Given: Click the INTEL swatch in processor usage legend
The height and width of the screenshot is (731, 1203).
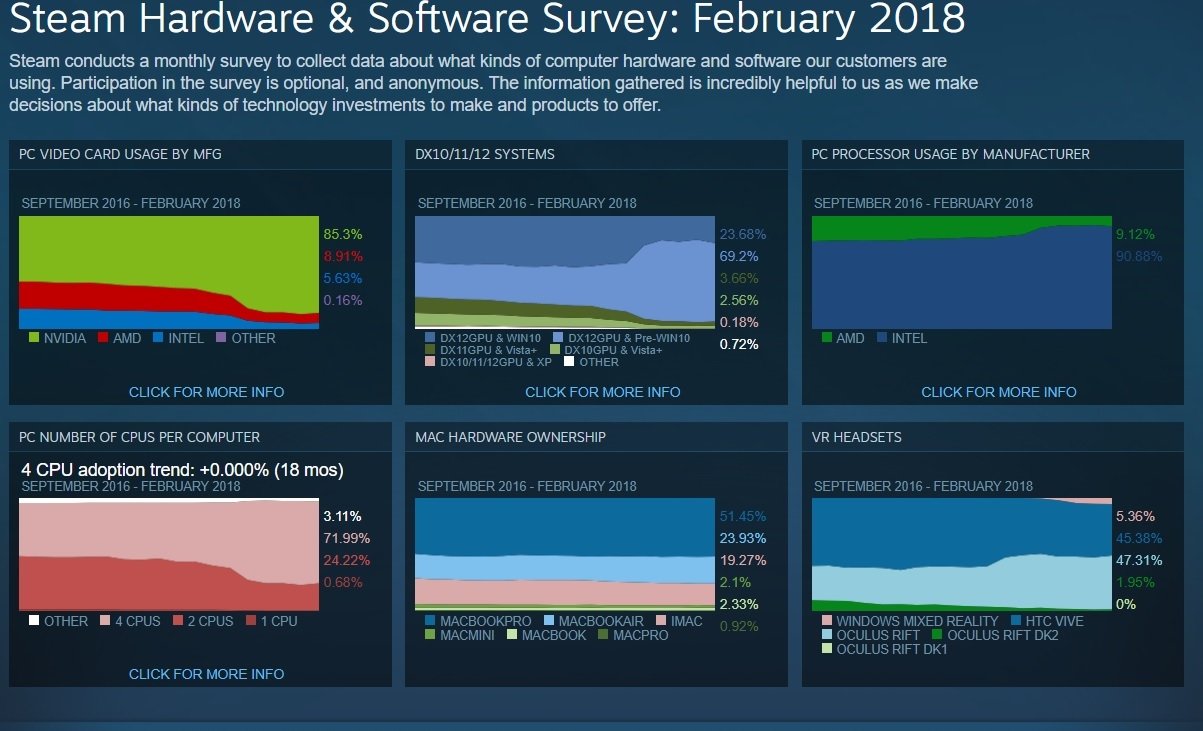Looking at the screenshot, I should (882, 338).
